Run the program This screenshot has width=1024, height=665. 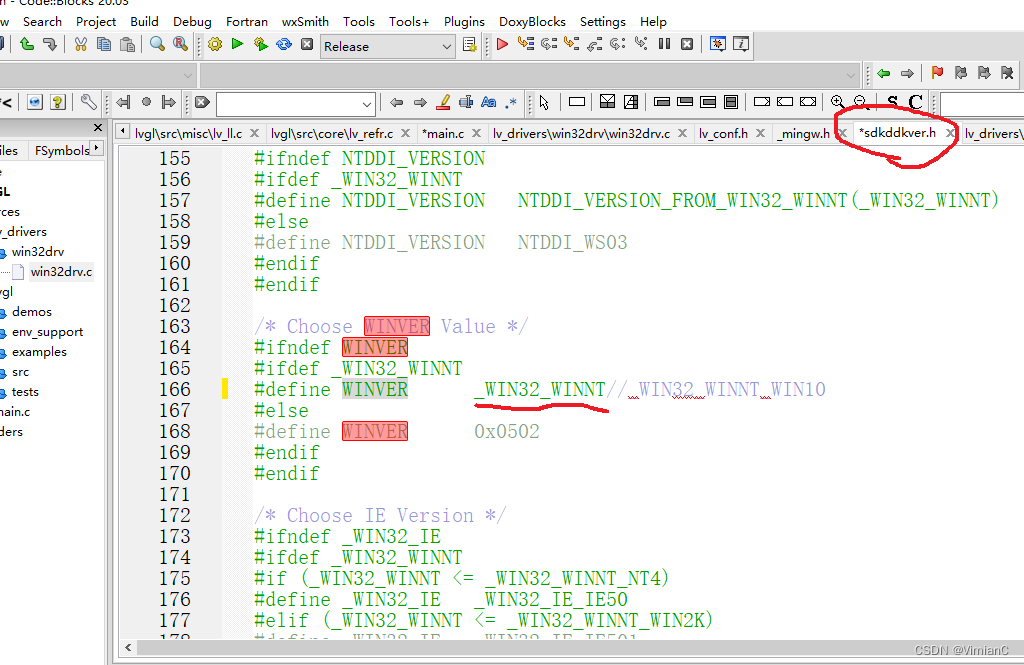237,44
